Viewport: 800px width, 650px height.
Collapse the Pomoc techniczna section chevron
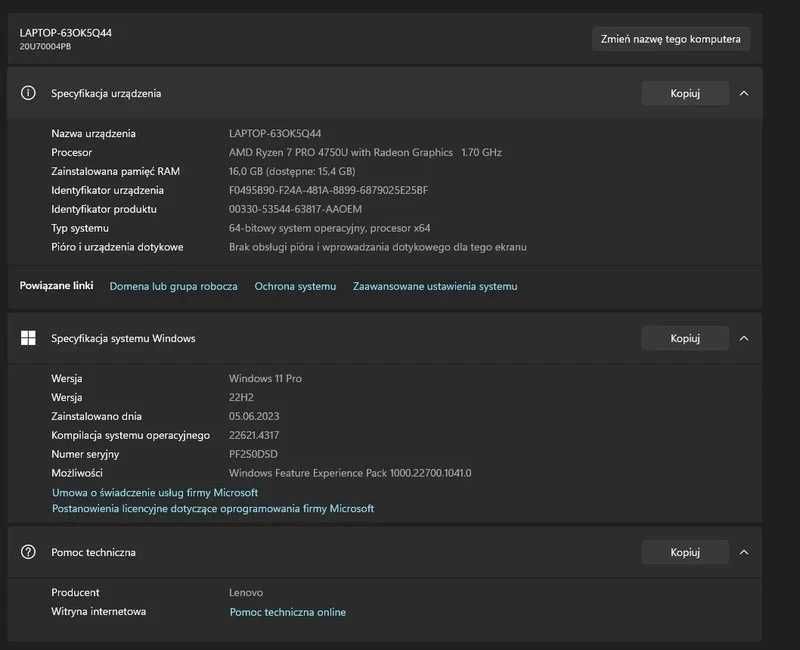[x=744, y=552]
